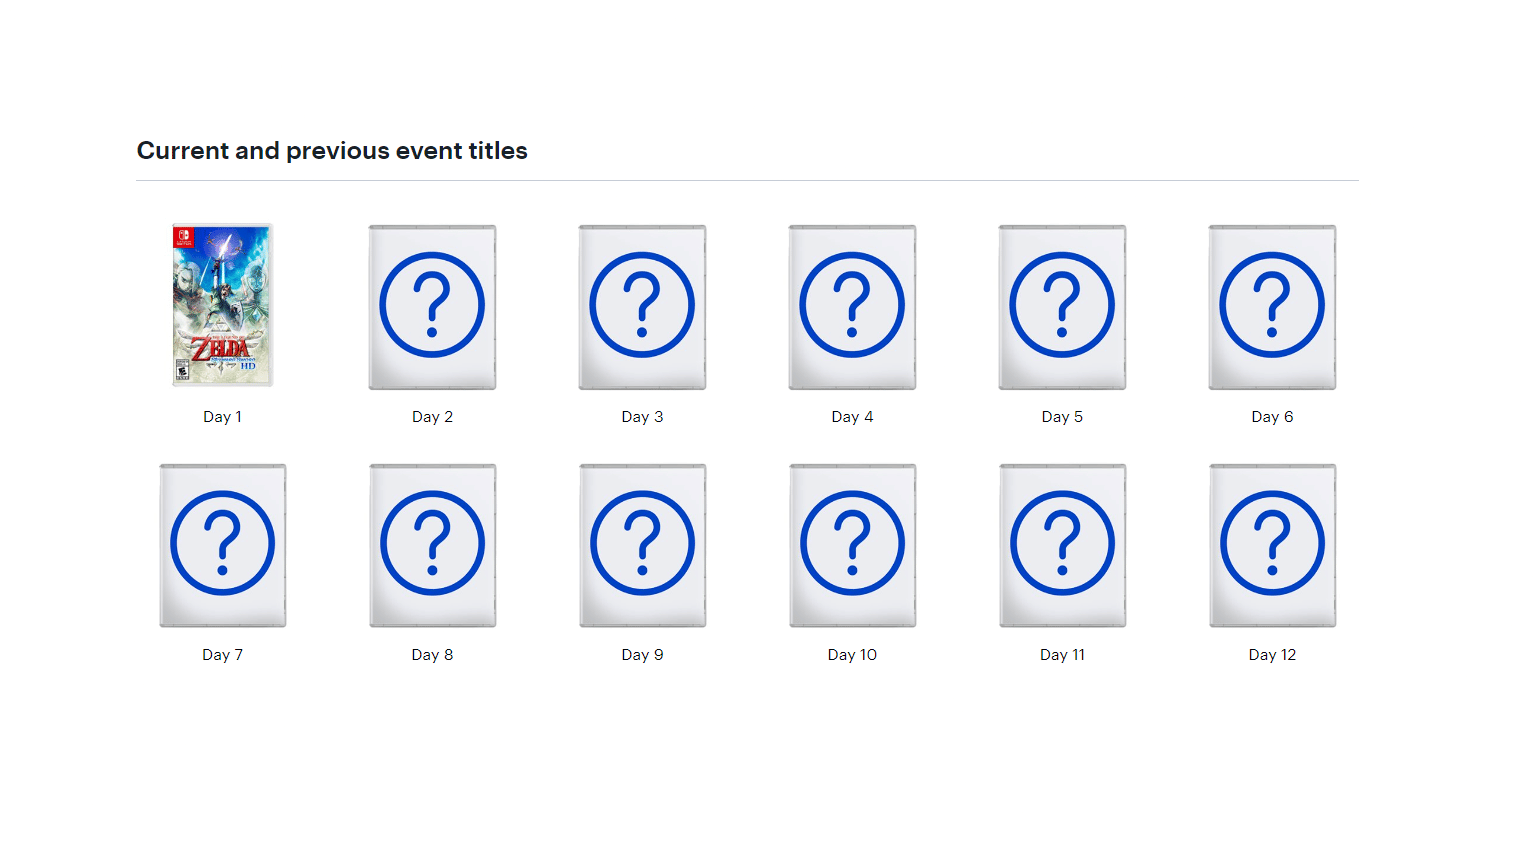Click the Day 12 question mark icon
Image resolution: width=1536 pixels, height=864 pixels.
click(x=1272, y=545)
